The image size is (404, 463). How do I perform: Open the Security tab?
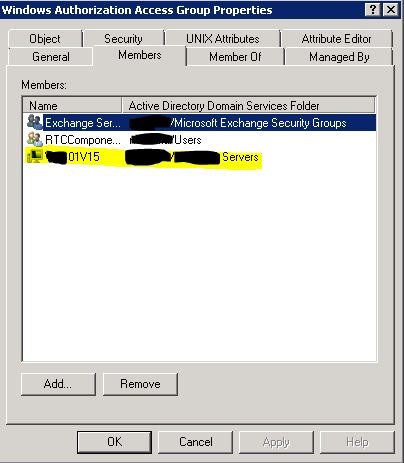123,39
